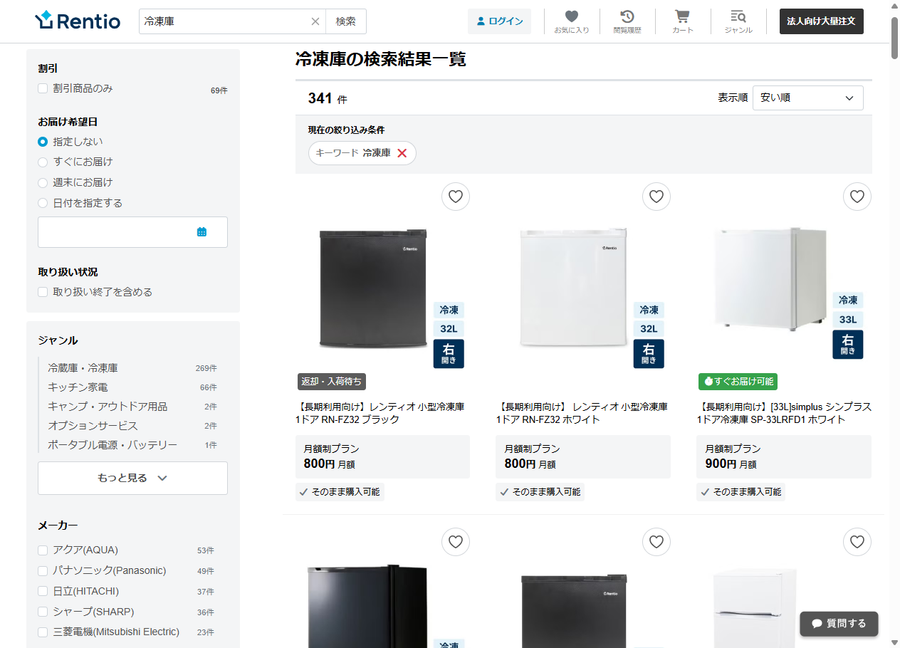Image resolution: width=900 pixels, height=648 pixels.
Task: Click the すぐお届け可能 green badge
Action: pos(738,381)
